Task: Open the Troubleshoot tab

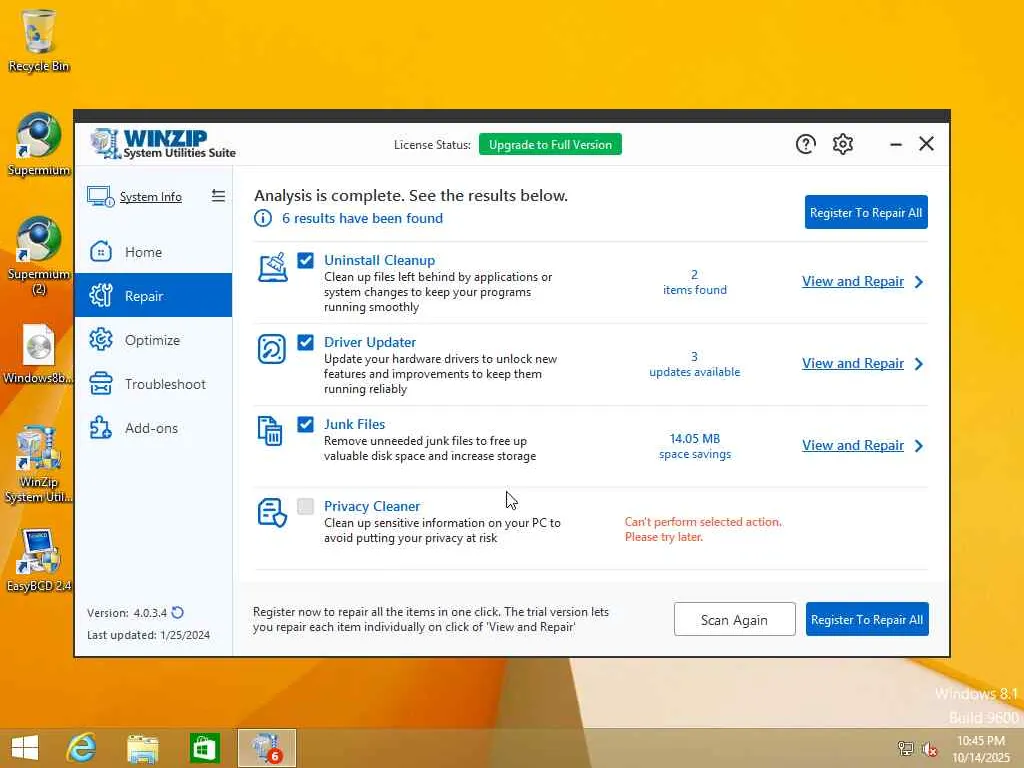Action: tap(153, 383)
